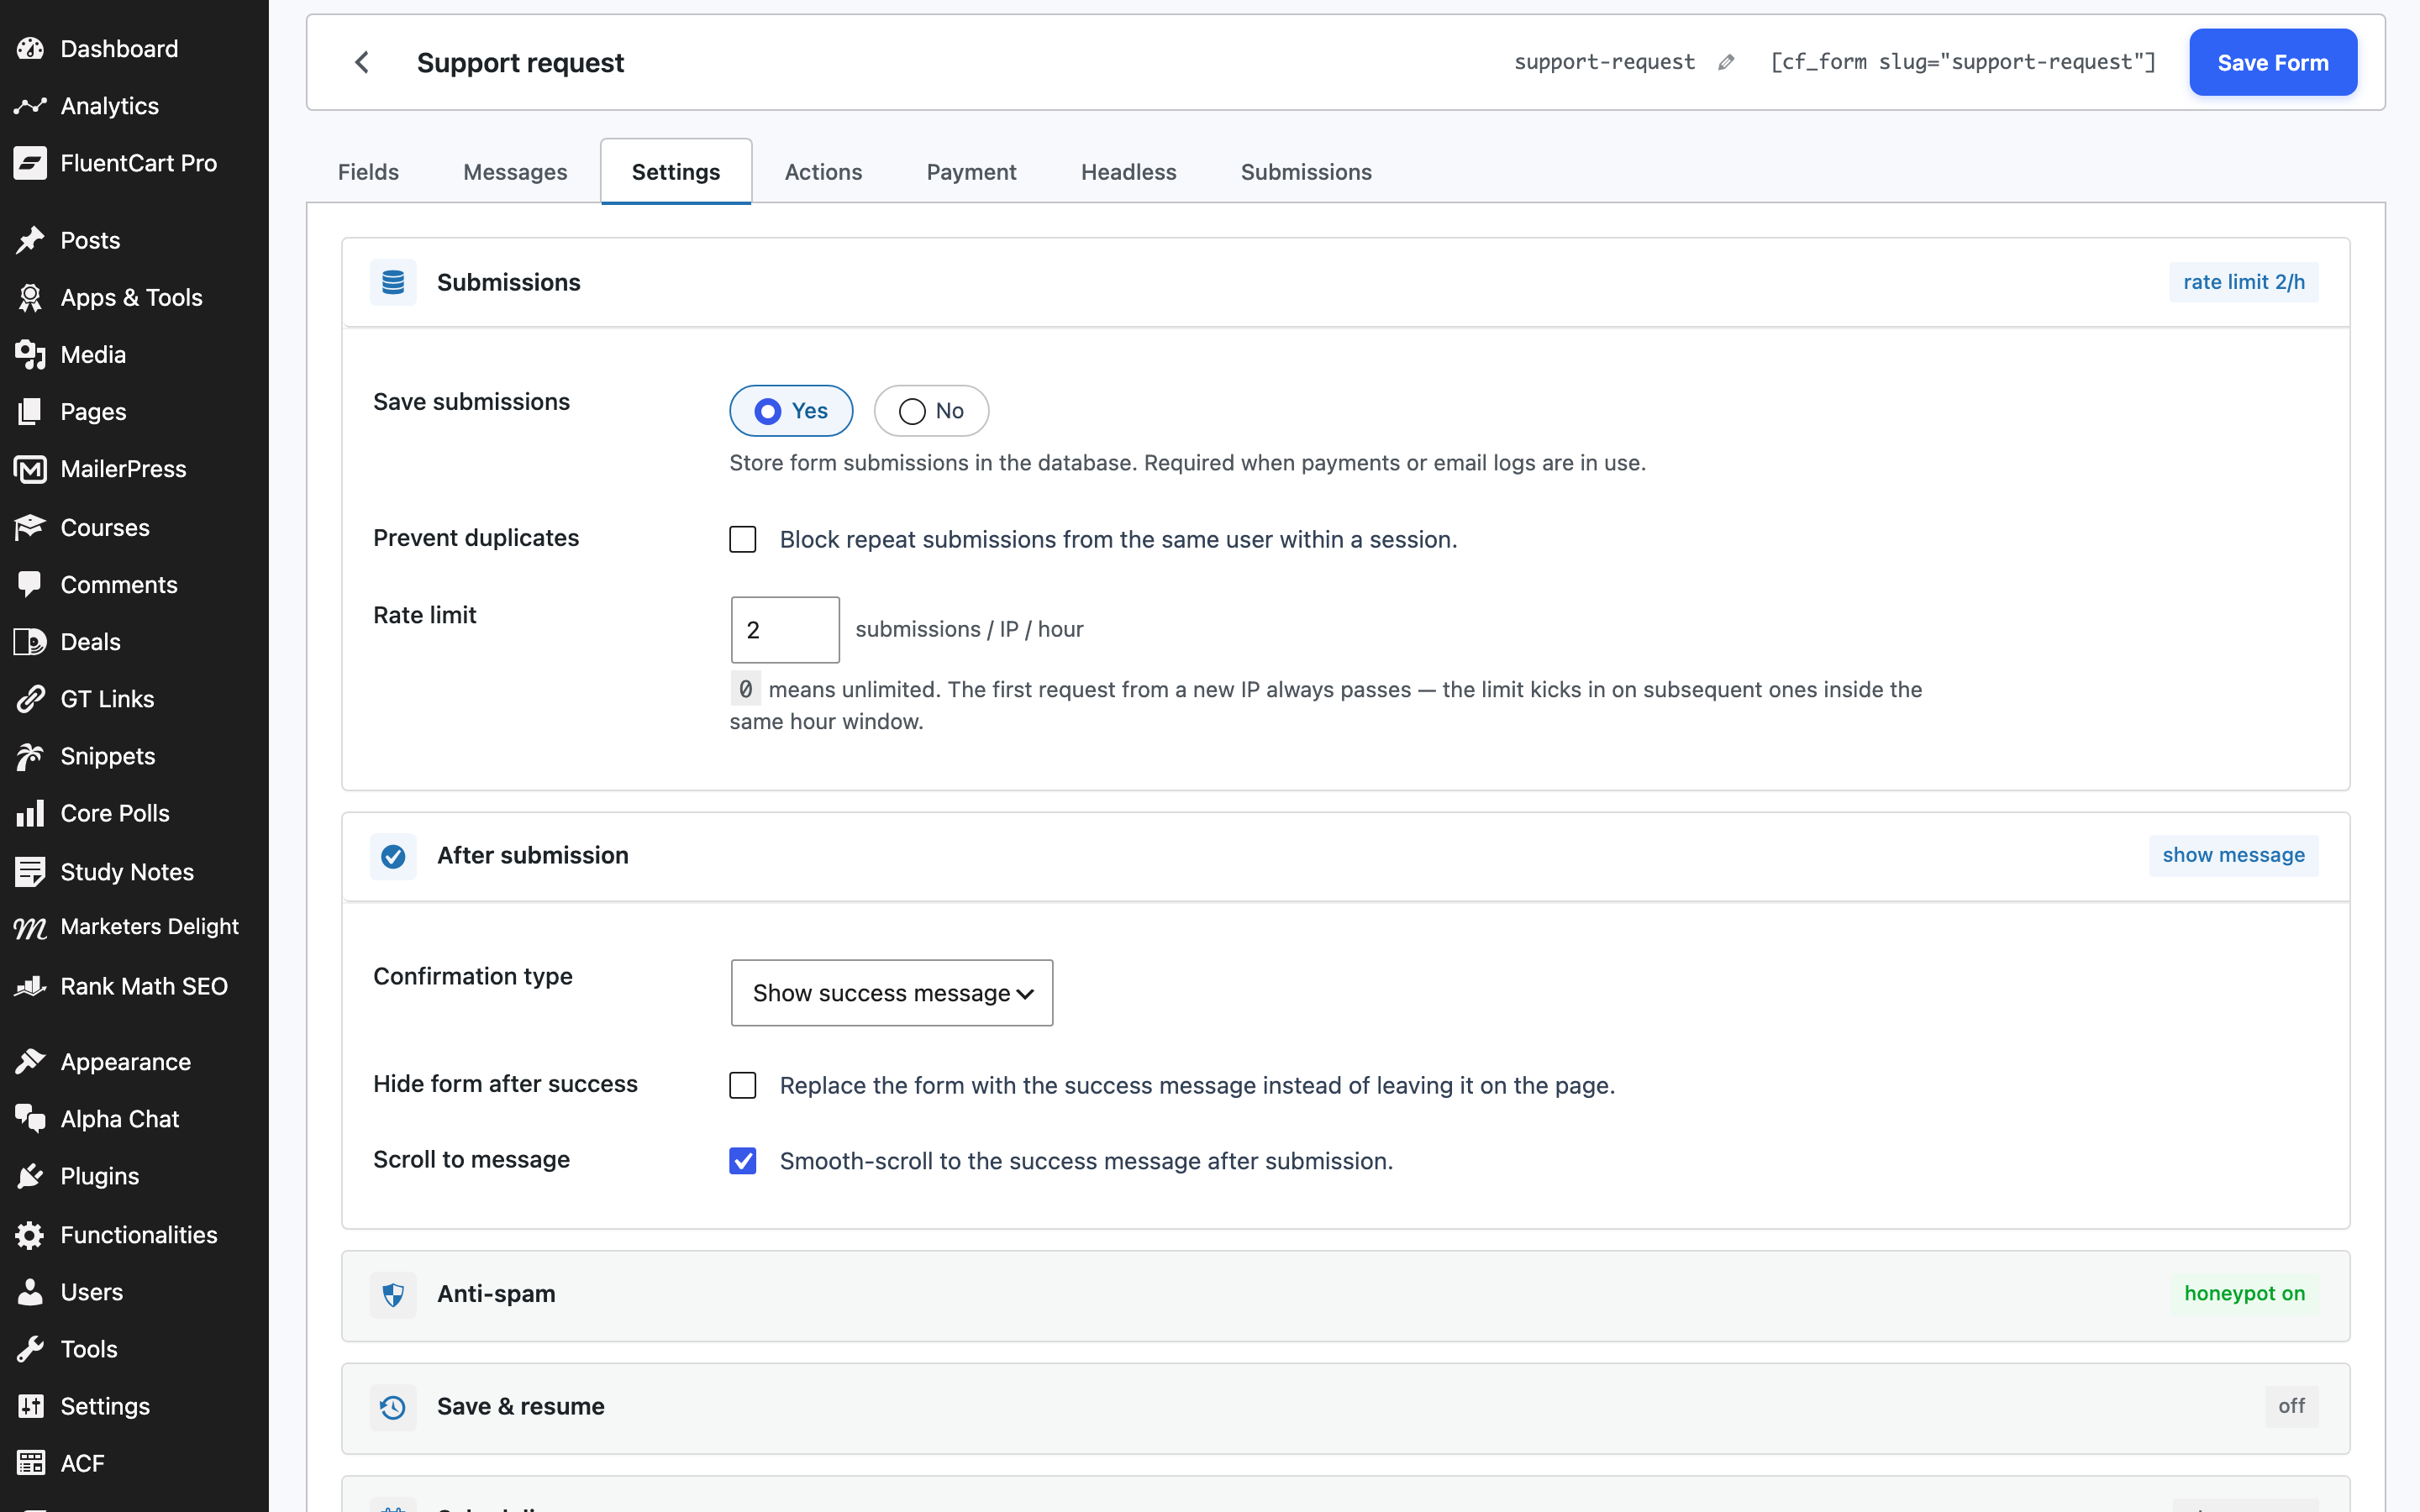Switch to the Fields tab
The height and width of the screenshot is (1512, 2420).
pos(368,172)
